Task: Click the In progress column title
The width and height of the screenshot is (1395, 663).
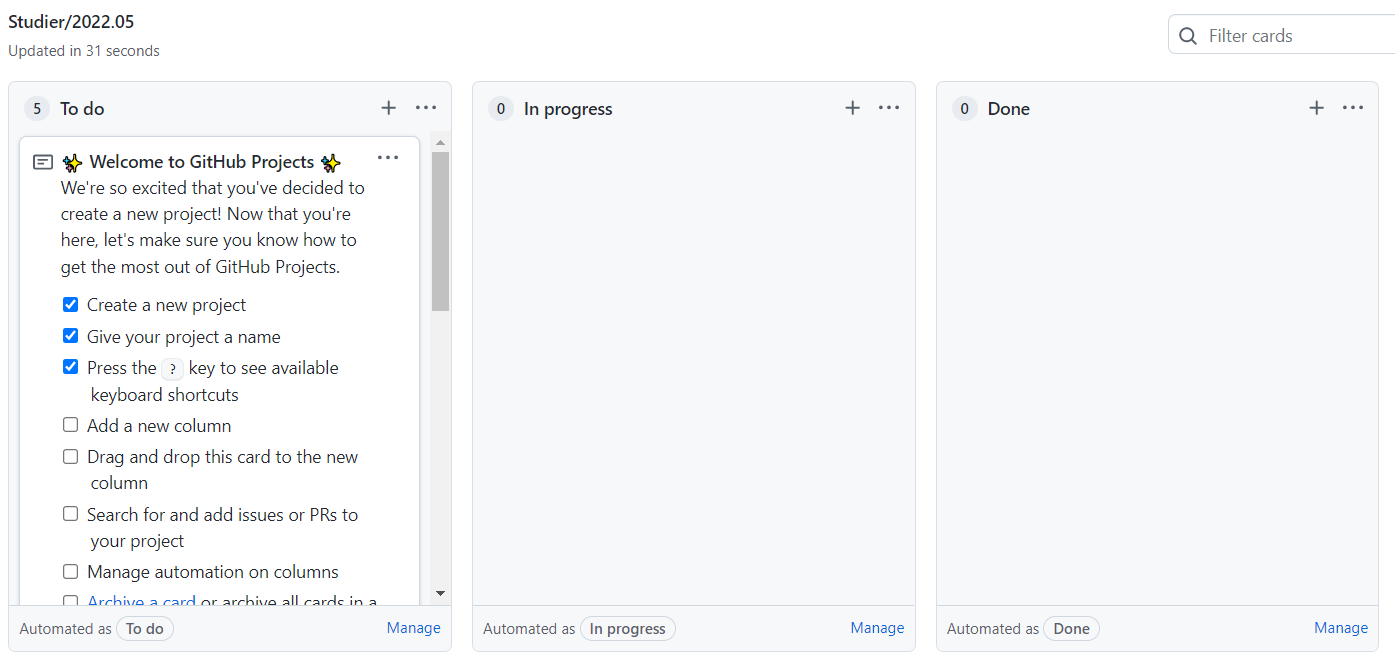Action: pos(568,109)
